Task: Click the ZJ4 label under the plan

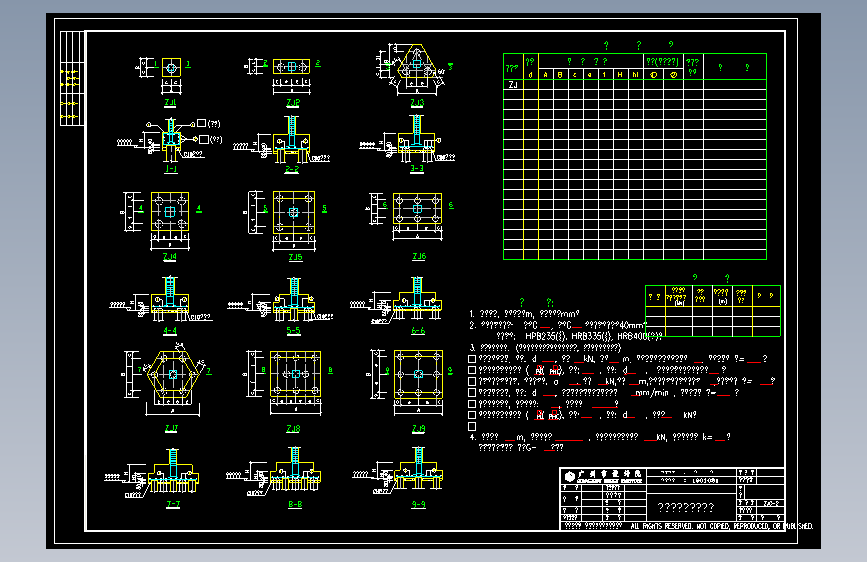Action: 170,257
